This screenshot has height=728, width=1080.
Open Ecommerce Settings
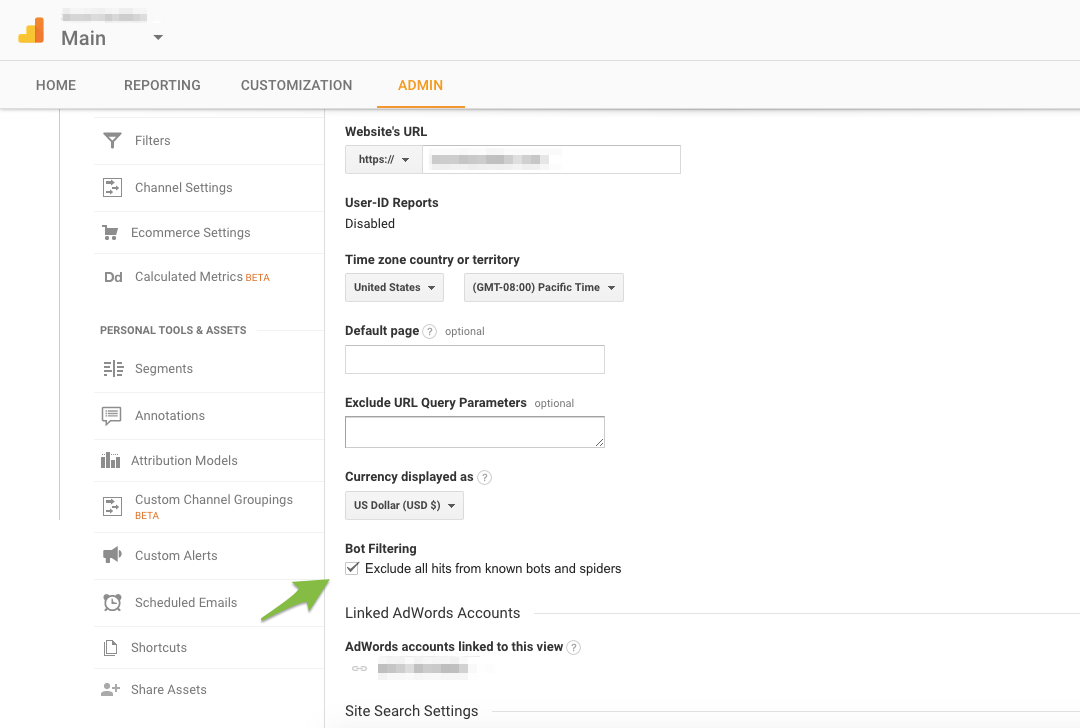point(190,233)
